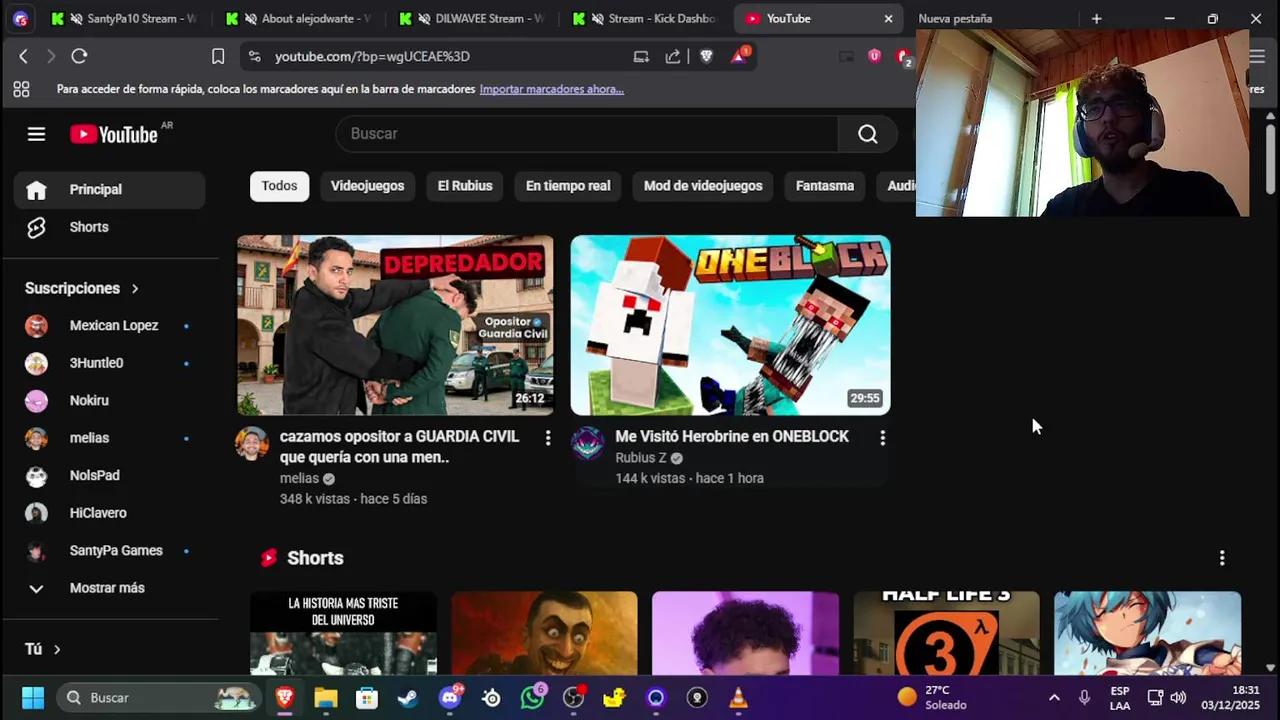Open Brave Shields lion icon

pyautogui.click(x=706, y=57)
